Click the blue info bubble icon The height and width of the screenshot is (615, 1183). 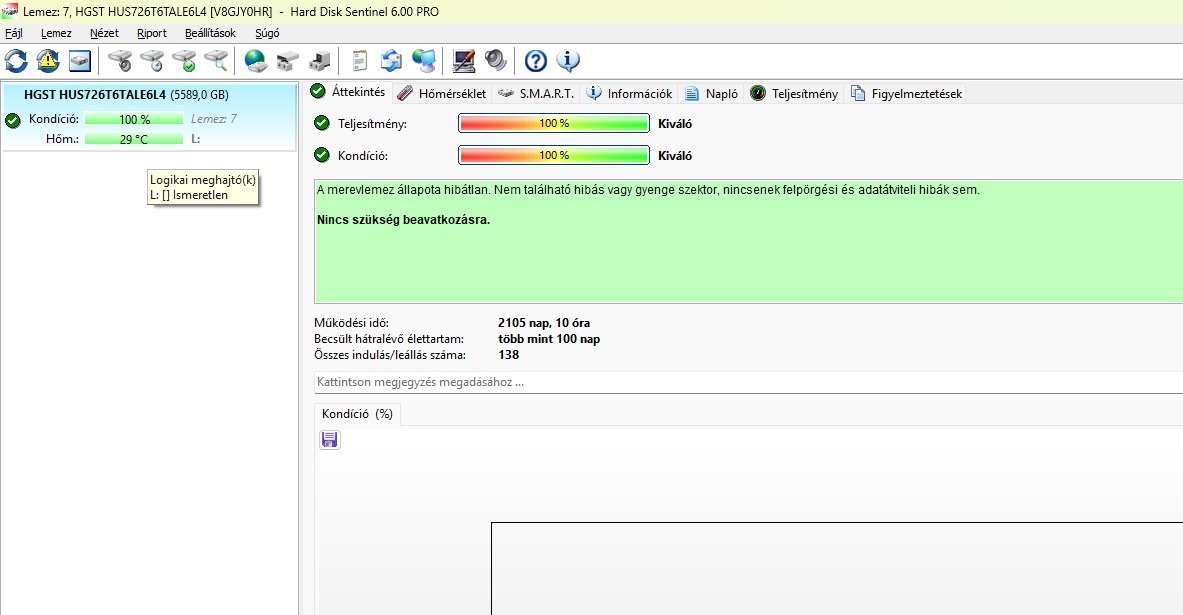point(567,60)
